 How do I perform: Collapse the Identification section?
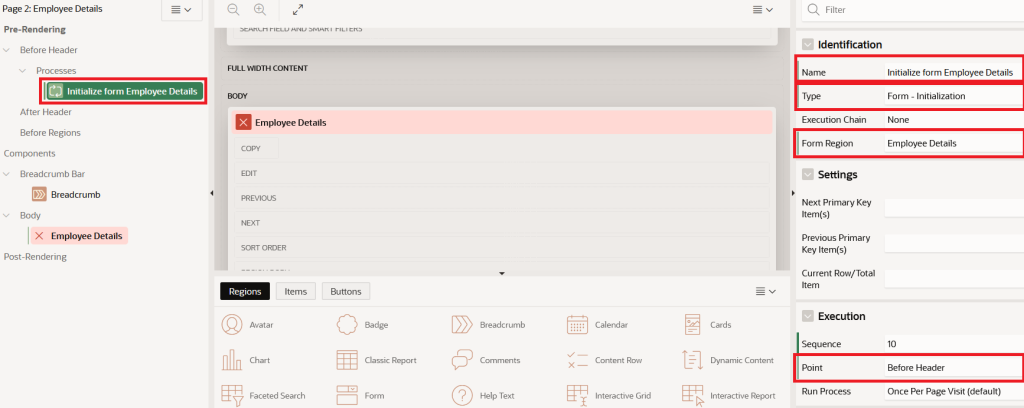point(808,44)
